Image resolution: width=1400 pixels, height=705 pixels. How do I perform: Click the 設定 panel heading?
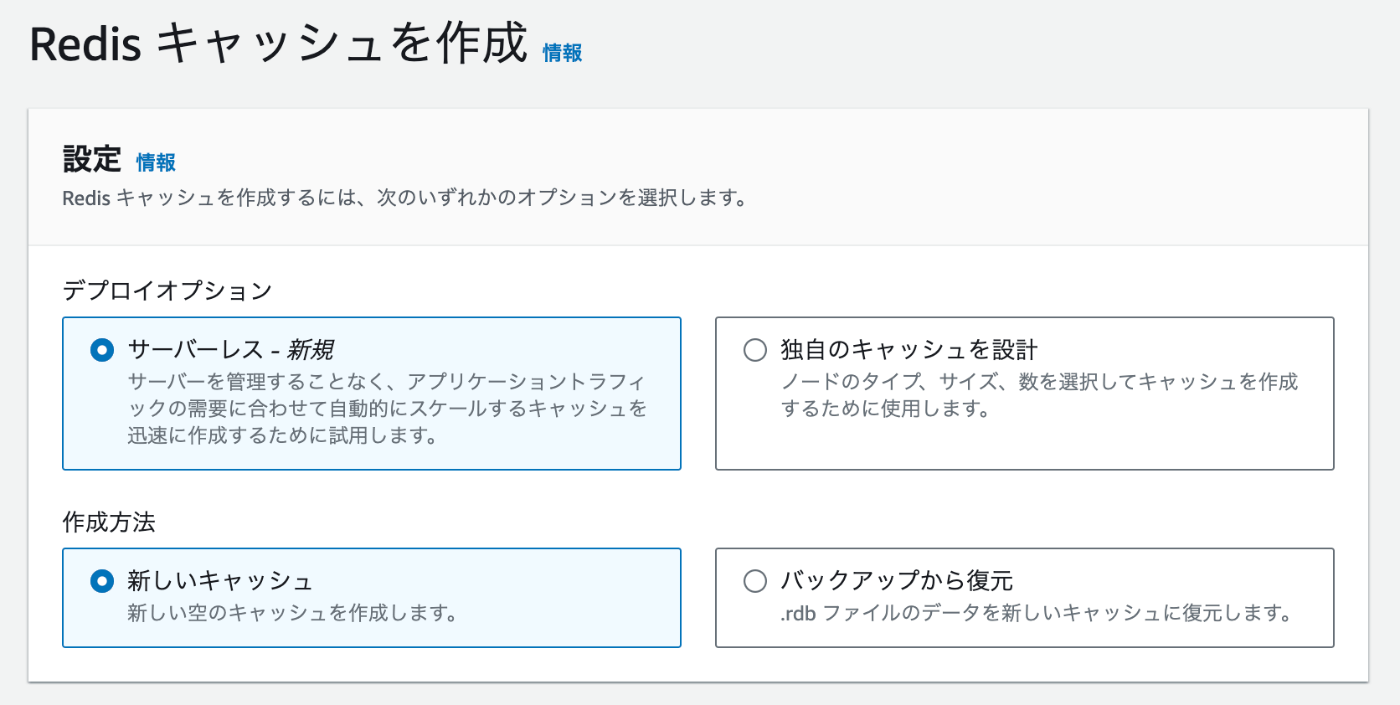coord(92,159)
